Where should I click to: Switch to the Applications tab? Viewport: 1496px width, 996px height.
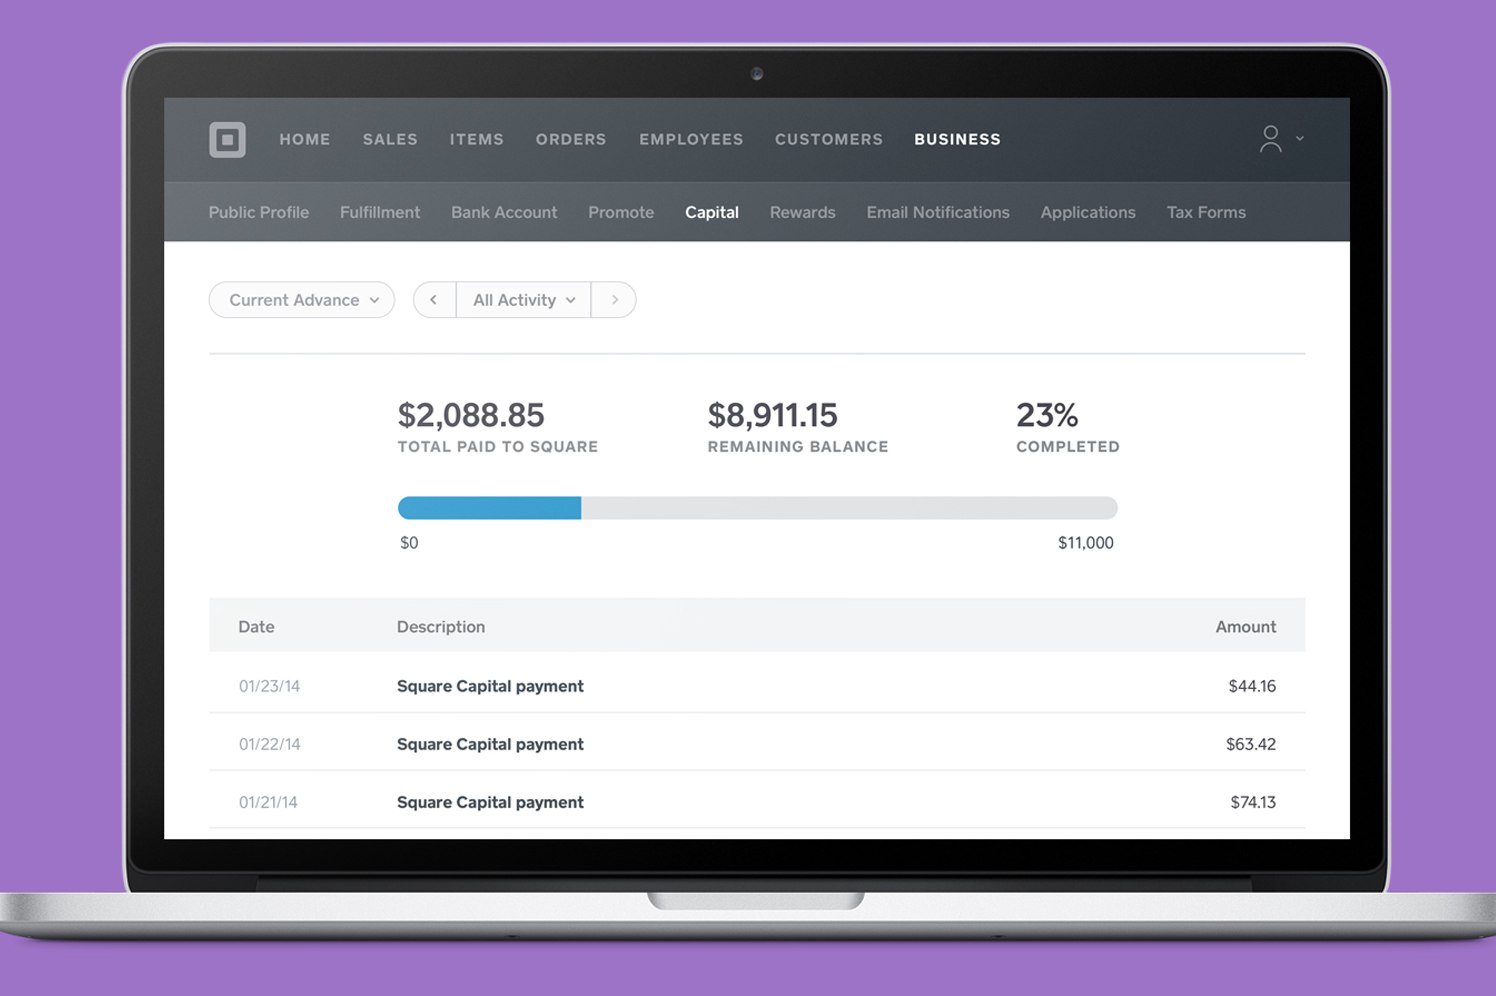tap(1088, 212)
